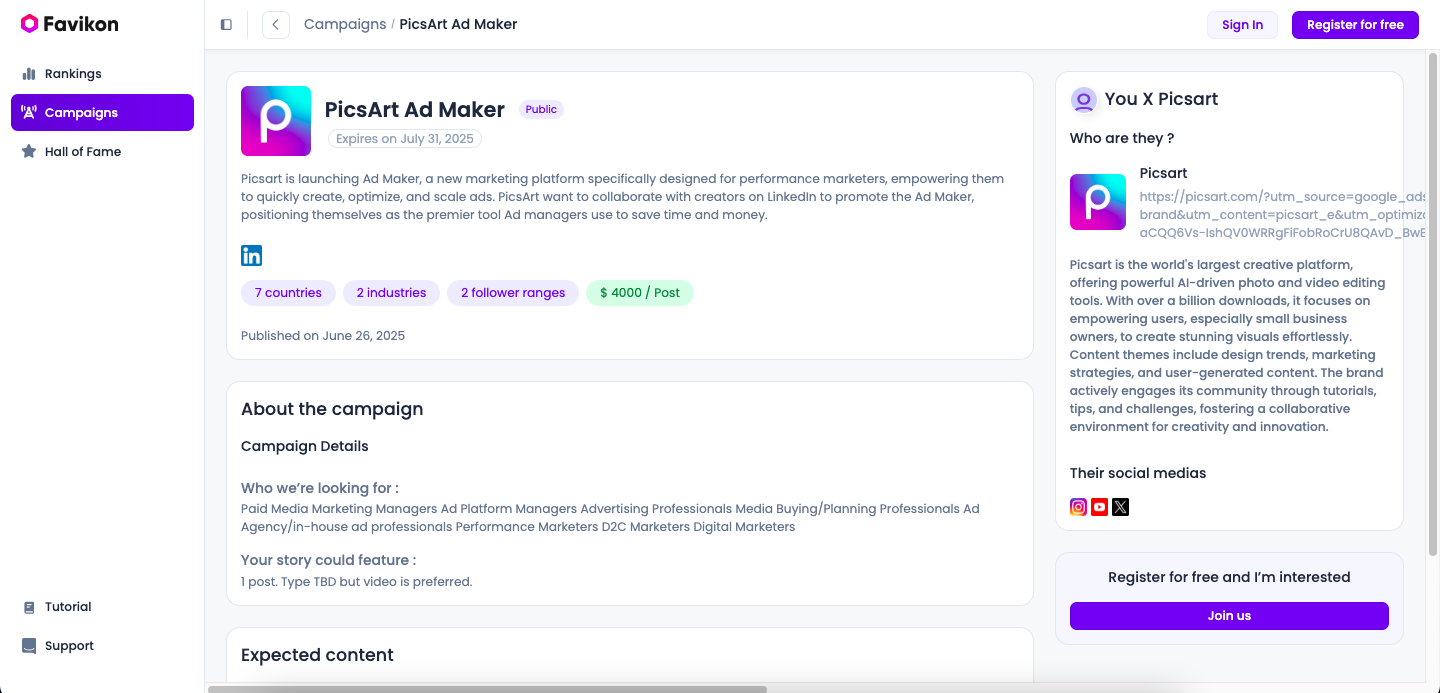Screen dimensions: 1440x693
Task: Click the Campaigns broadcast icon
Action: (x=29, y=113)
